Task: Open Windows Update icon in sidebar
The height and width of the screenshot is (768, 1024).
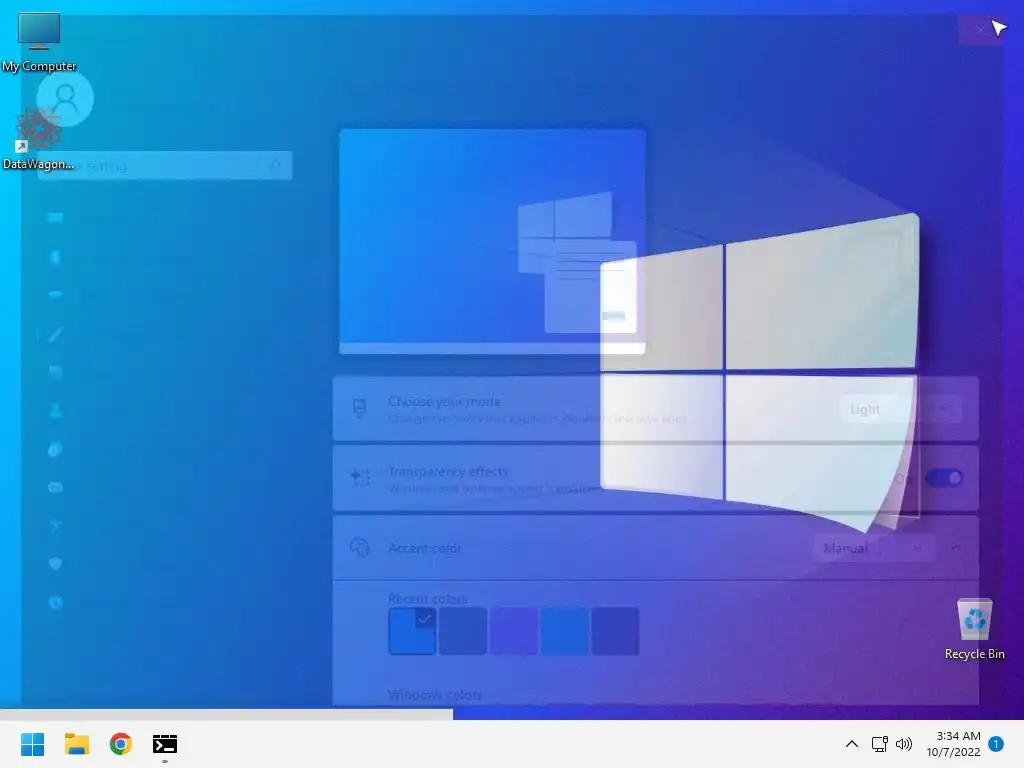Action: point(55,602)
